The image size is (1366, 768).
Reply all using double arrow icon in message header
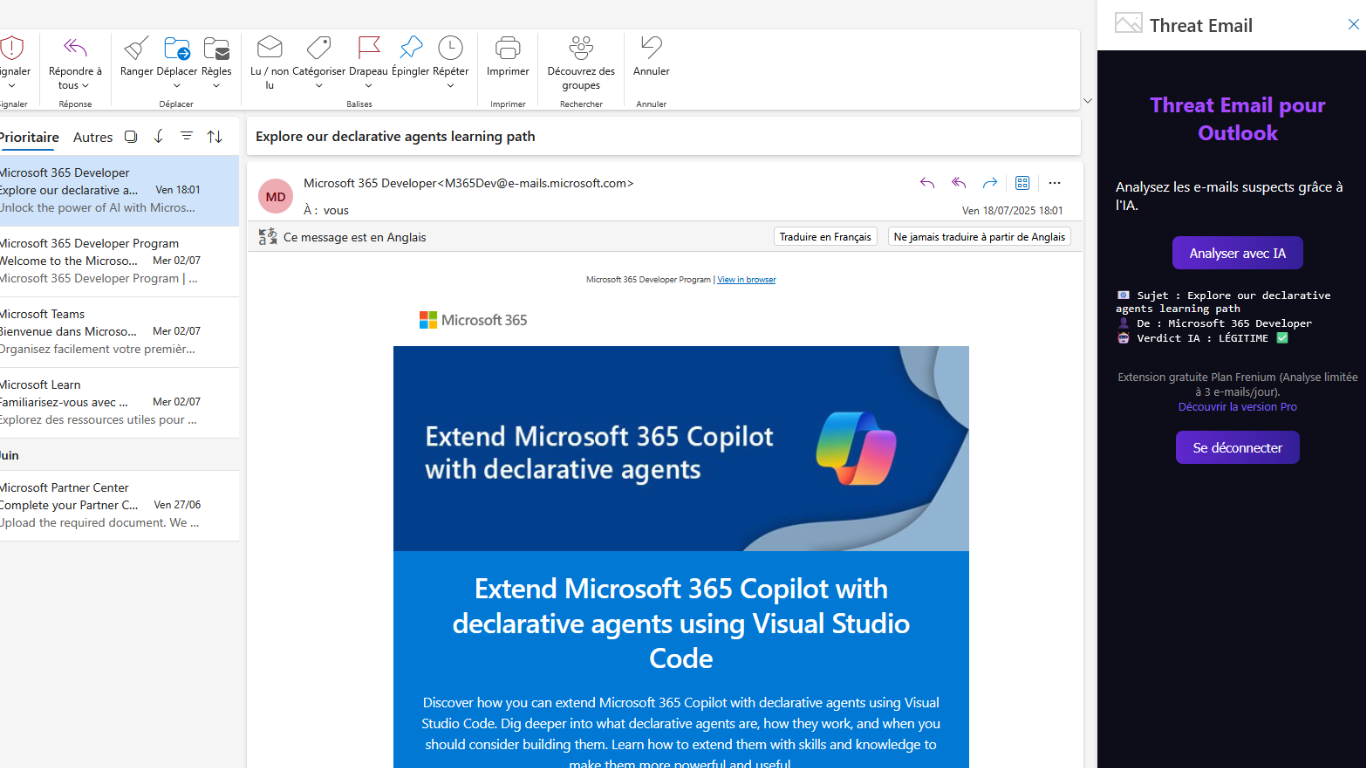(959, 183)
